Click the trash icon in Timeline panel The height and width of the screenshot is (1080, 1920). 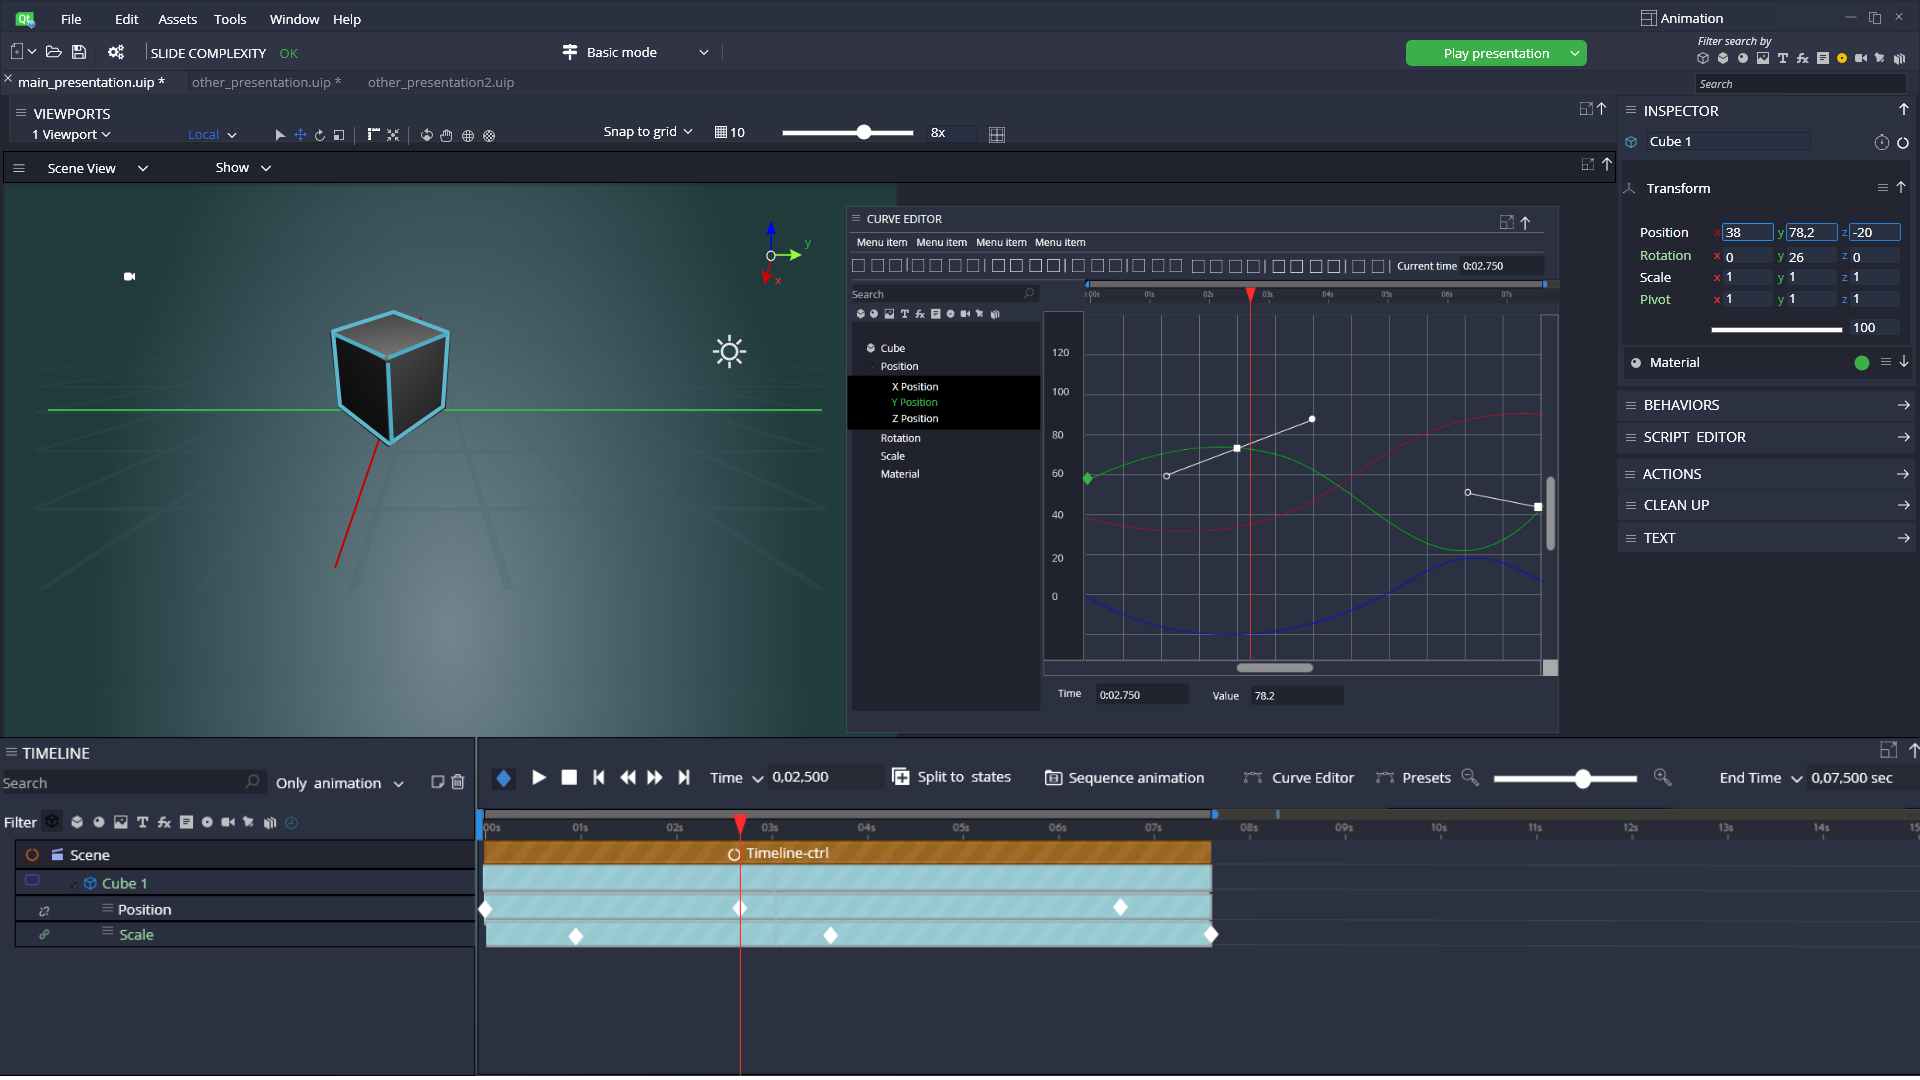[458, 782]
